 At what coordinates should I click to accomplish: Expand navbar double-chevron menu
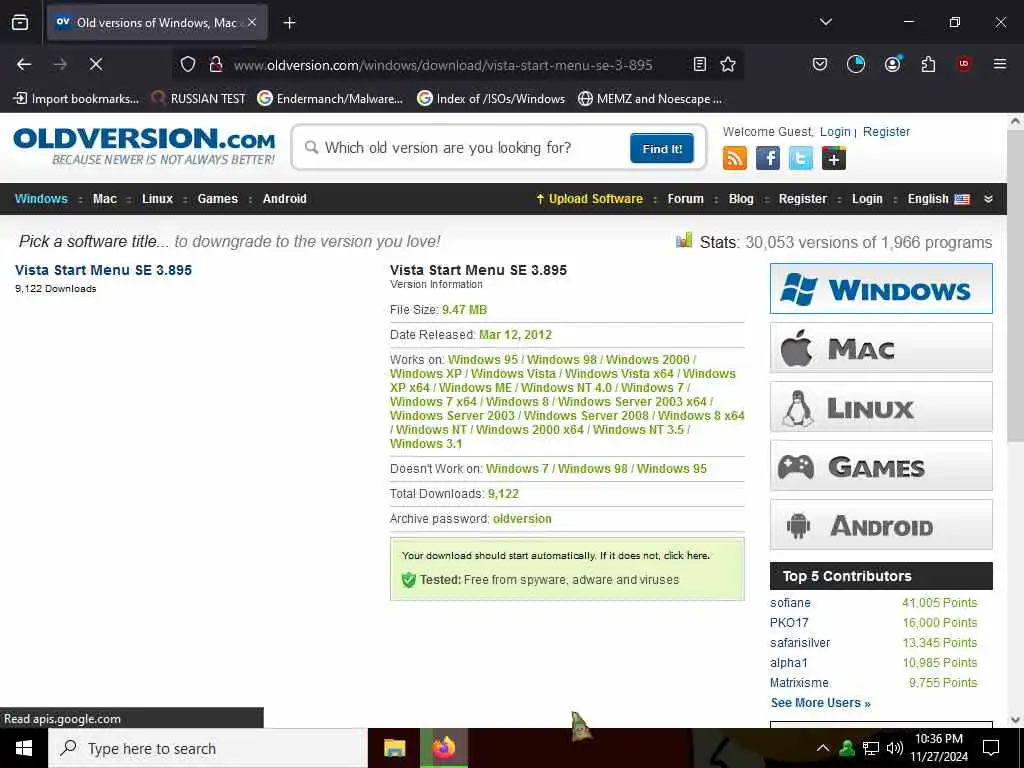pos(988,199)
